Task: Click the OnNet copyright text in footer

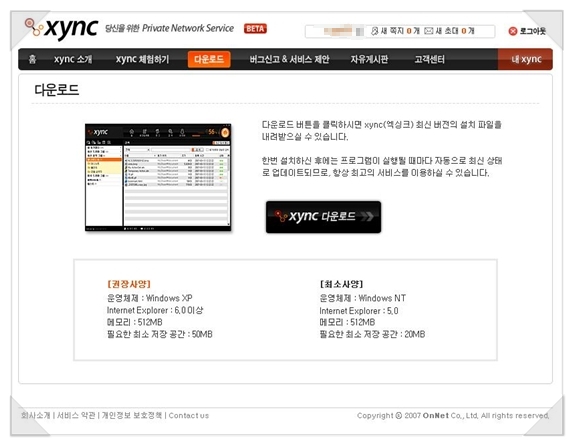Action: [x=453, y=415]
